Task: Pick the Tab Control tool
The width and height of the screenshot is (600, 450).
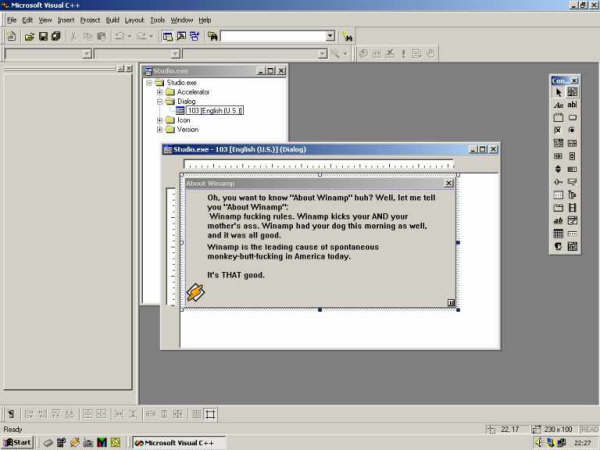Action: pyautogui.click(x=558, y=208)
